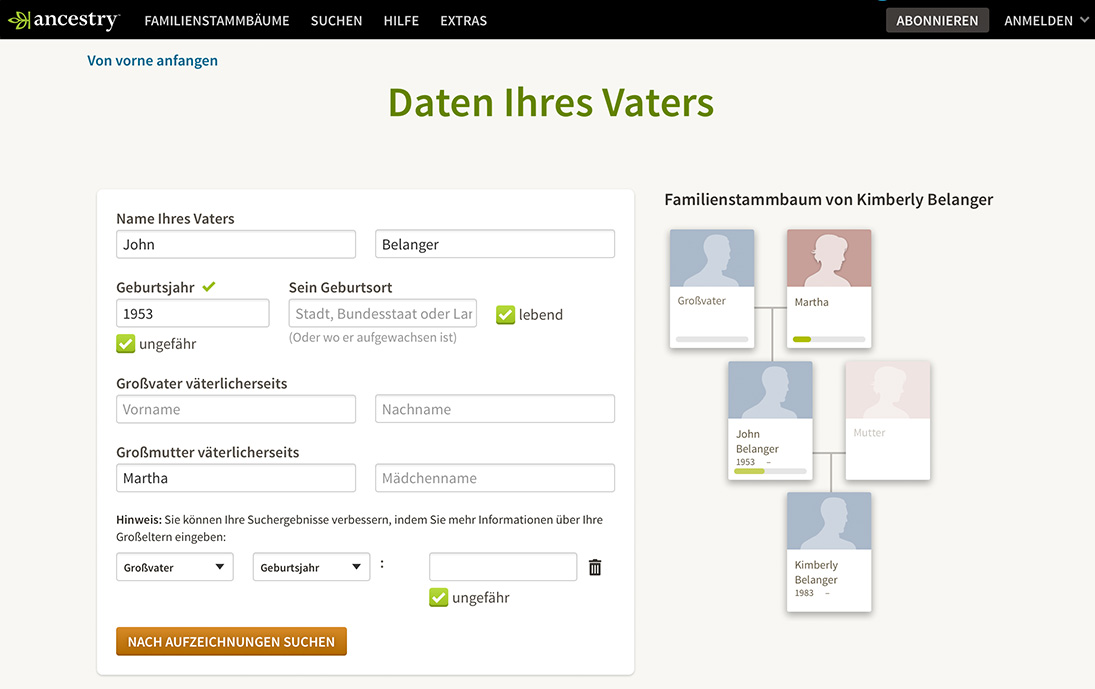Select the Mutter placeholder avatar
Viewport: 1095px width, 689px height.
(887, 390)
